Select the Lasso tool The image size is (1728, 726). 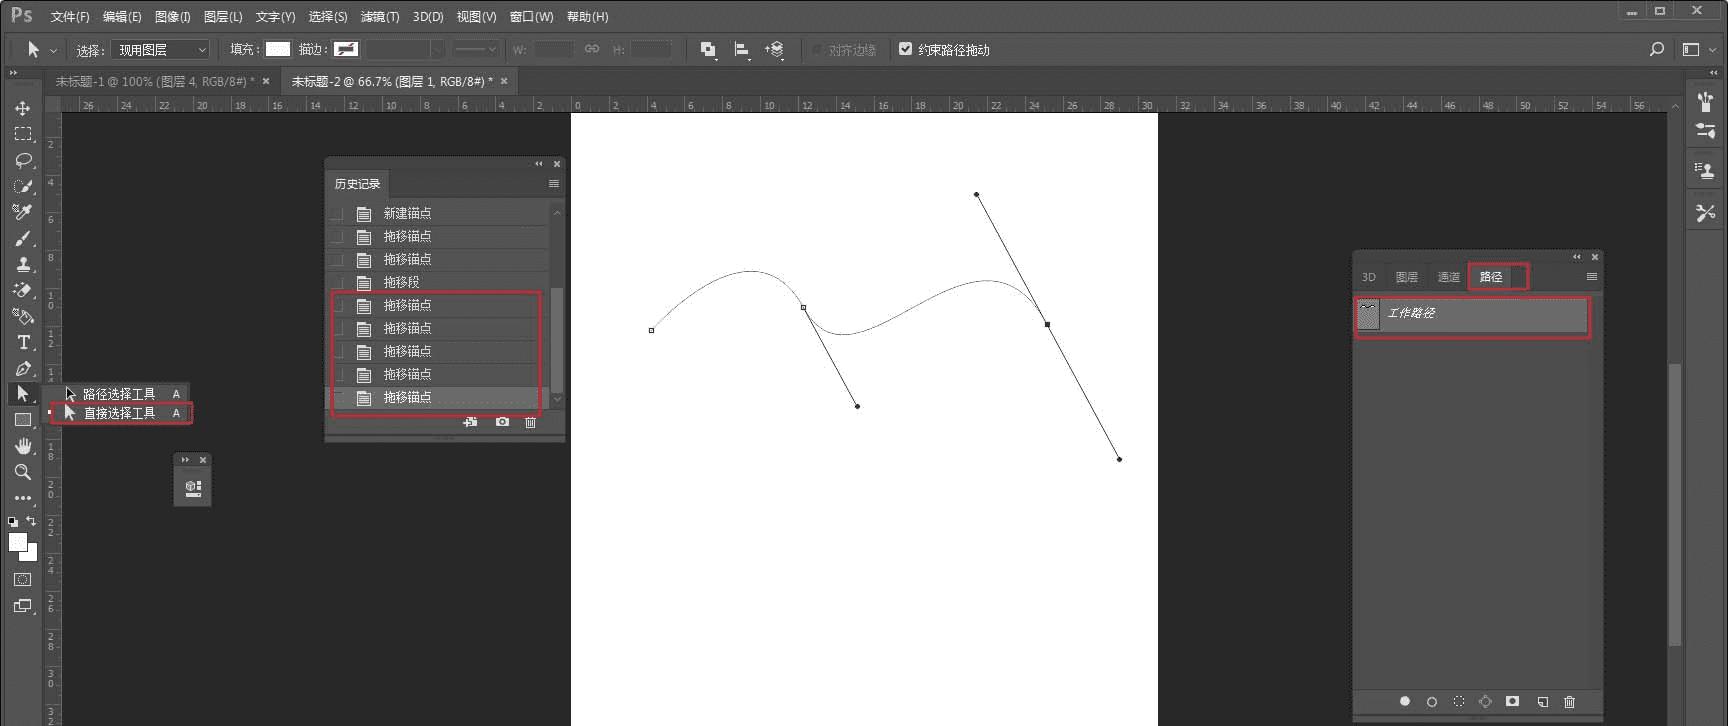point(22,160)
